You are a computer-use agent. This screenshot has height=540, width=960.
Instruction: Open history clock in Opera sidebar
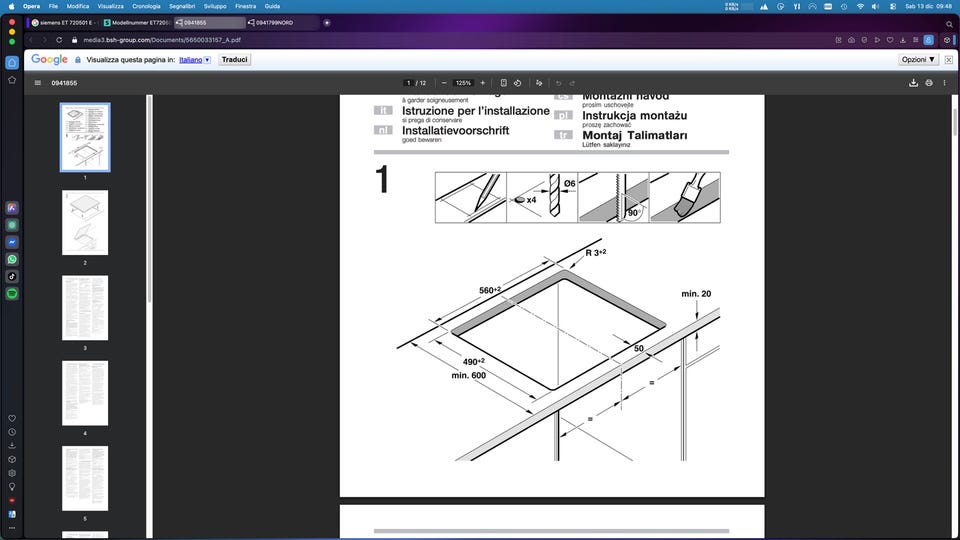[x=12, y=432]
